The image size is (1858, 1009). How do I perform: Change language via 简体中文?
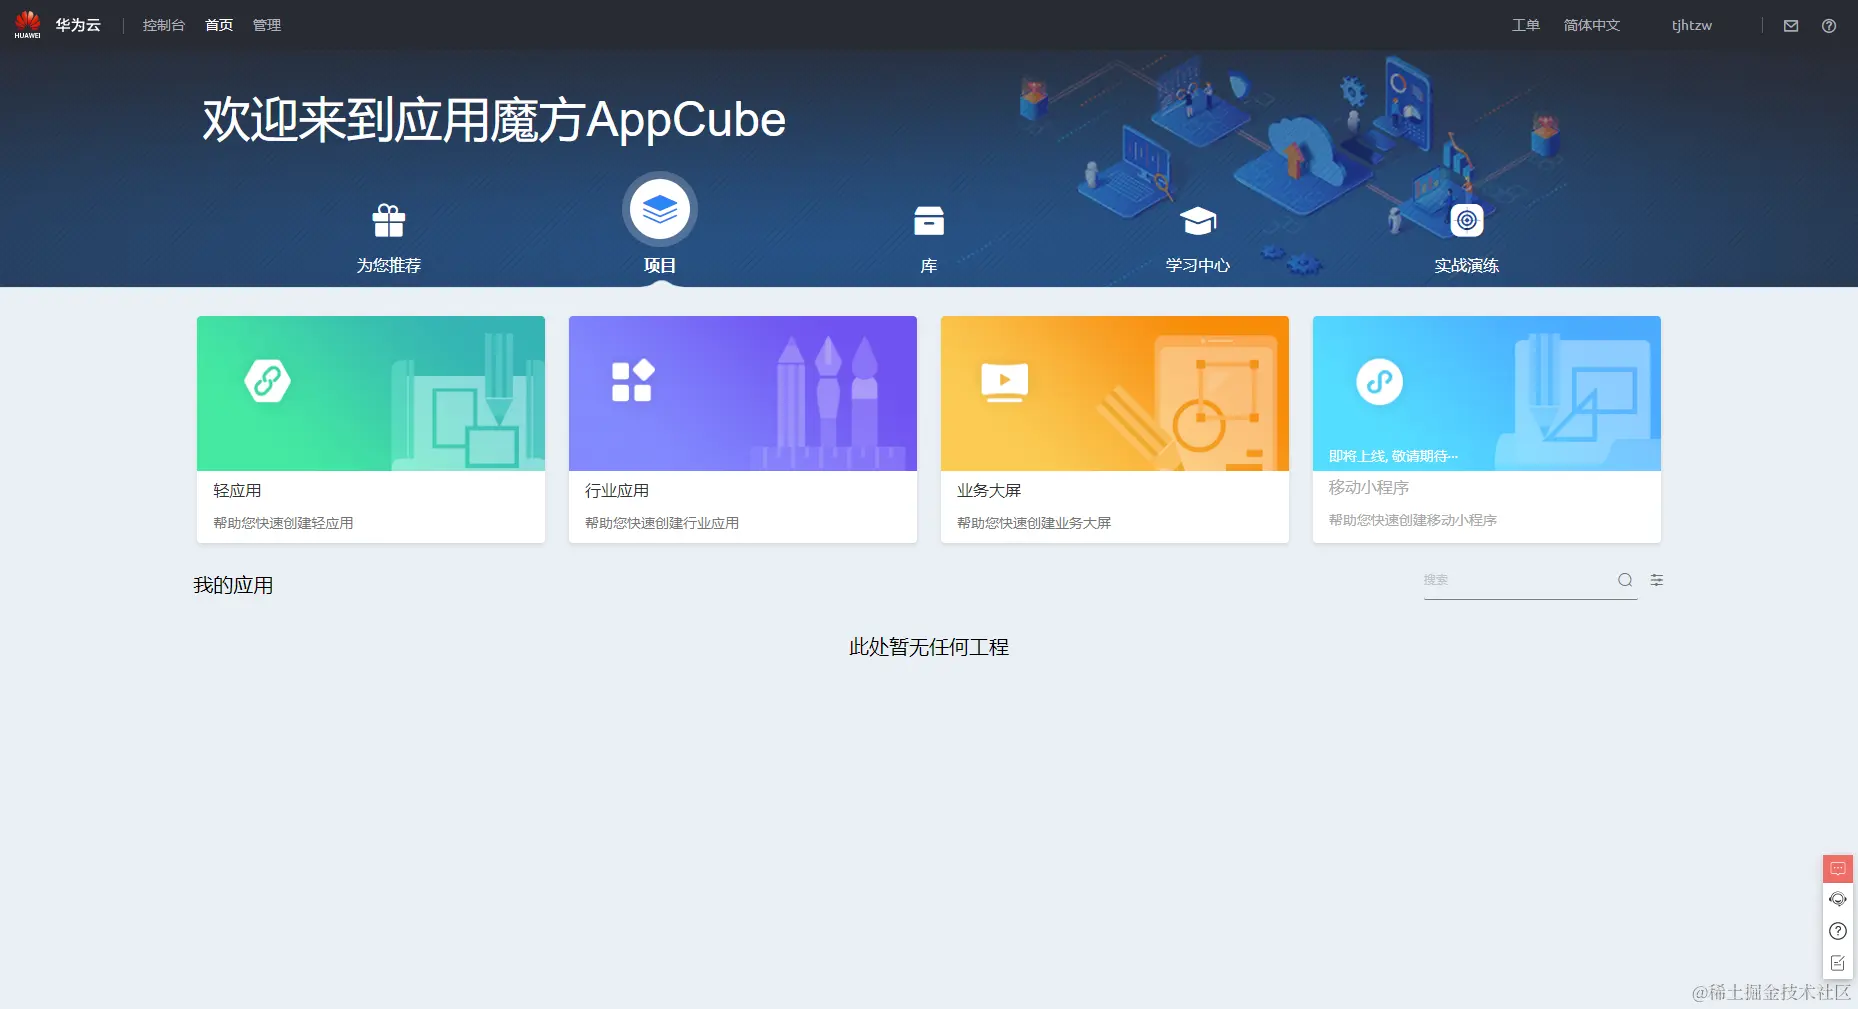[x=1592, y=25]
